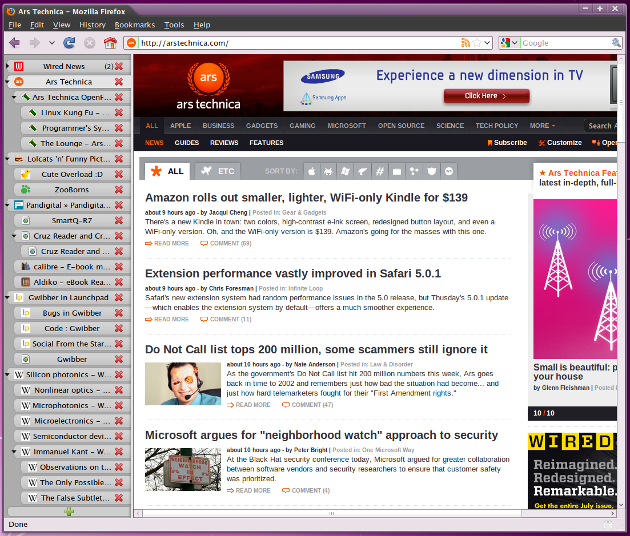Screen dimensions: 630x536
Task: Open the File menu
Action: pos(14,25)
